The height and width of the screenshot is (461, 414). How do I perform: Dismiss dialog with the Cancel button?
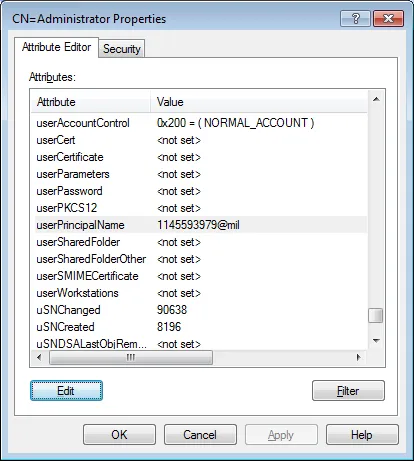(200, 435)
